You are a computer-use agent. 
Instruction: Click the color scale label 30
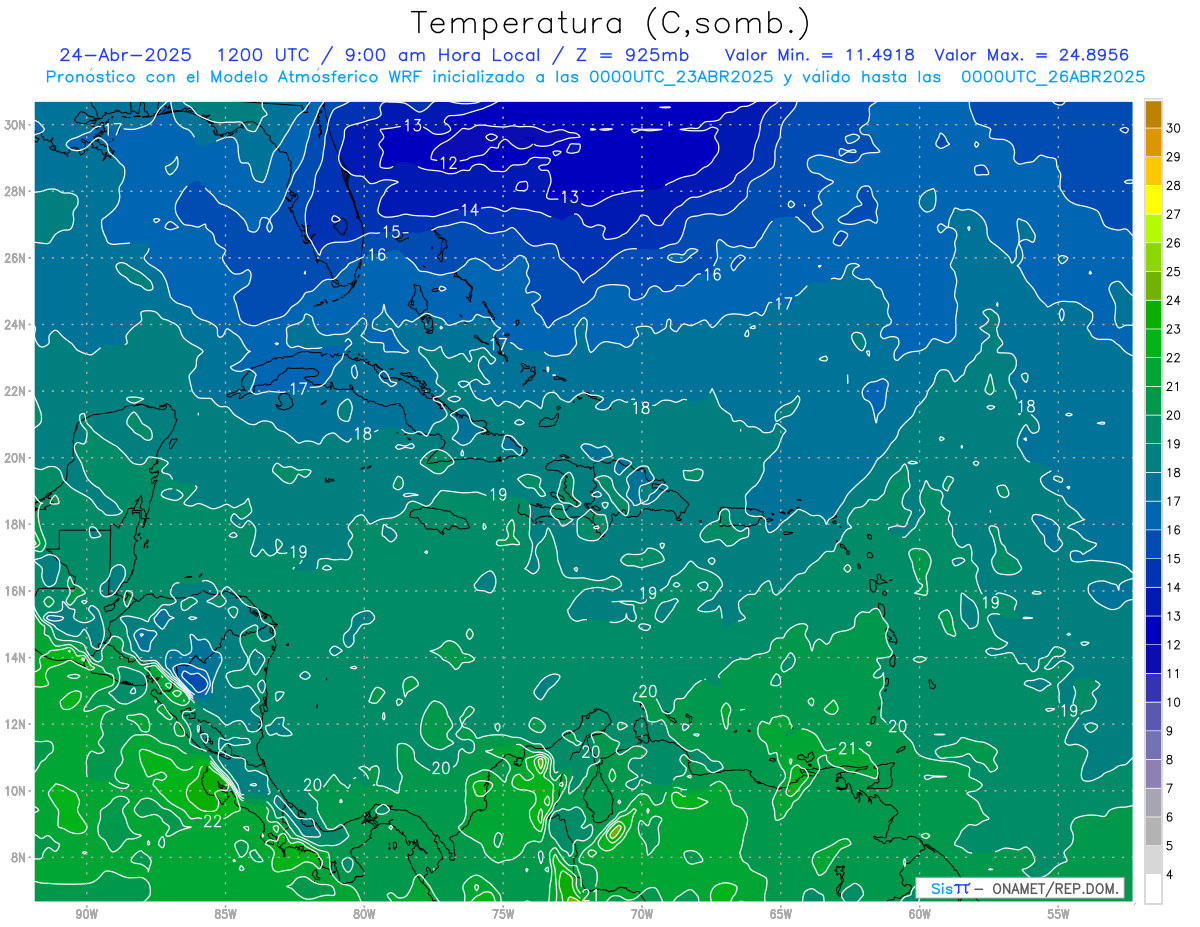click(x=1173, y=128)
